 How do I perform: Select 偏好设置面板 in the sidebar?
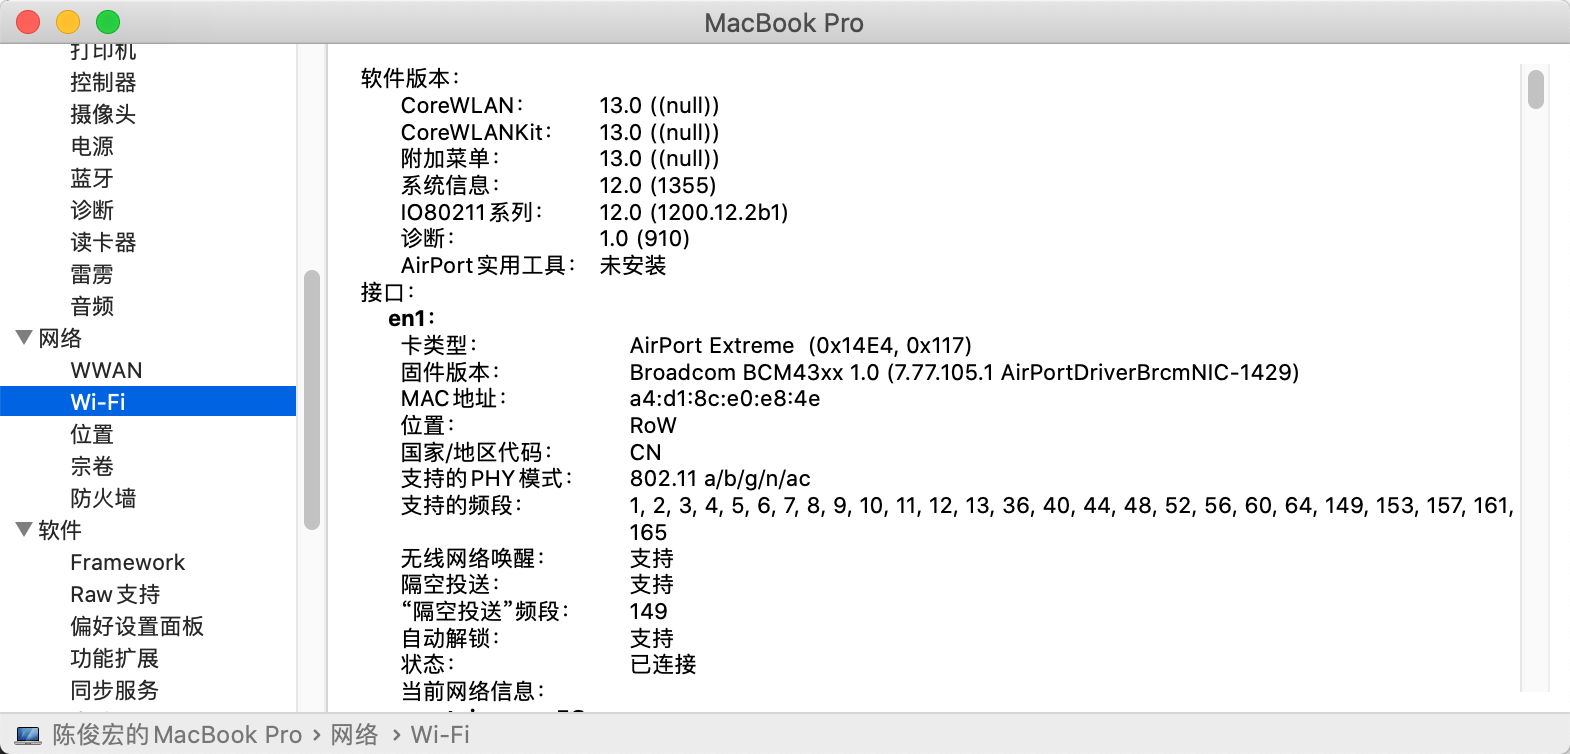(x=137, y=626)
